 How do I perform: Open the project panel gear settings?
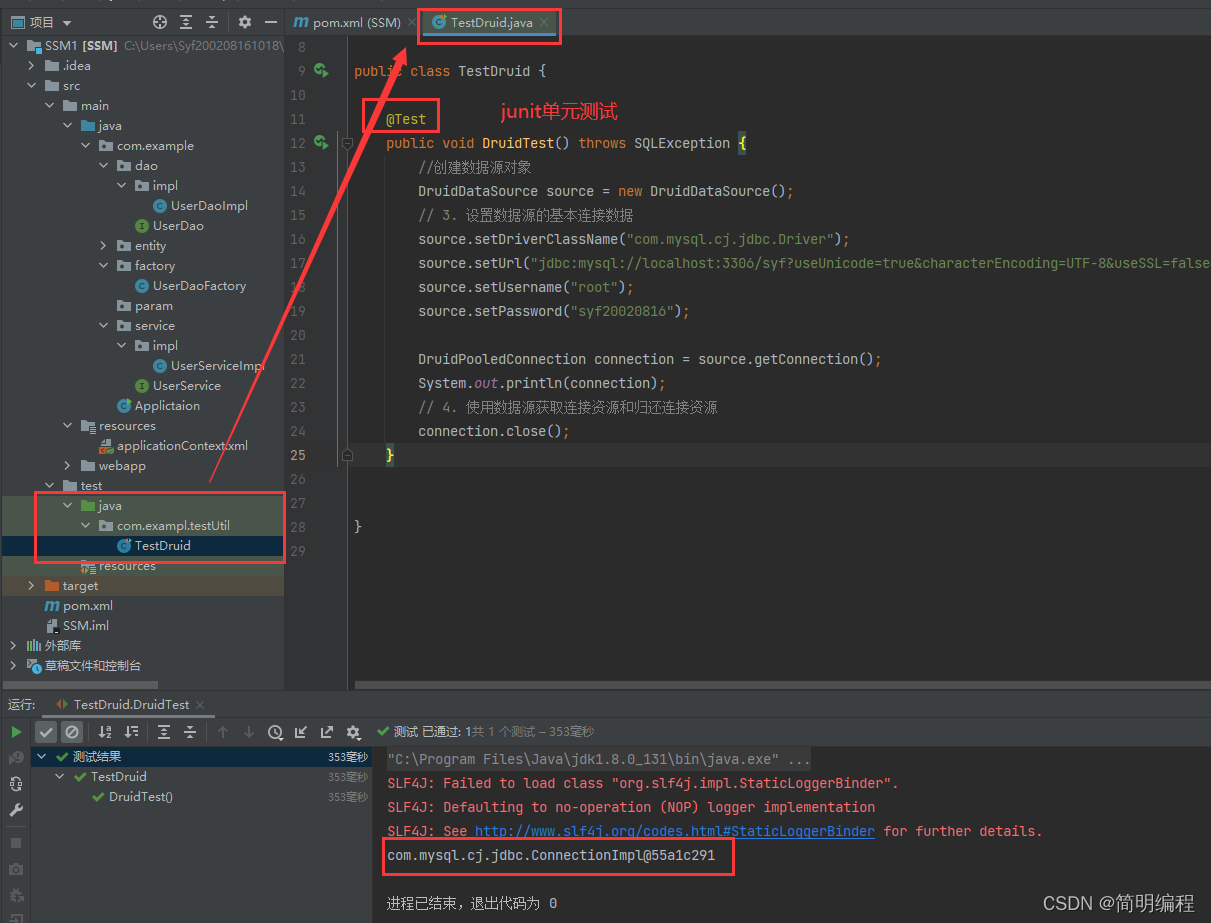(245, 22)
